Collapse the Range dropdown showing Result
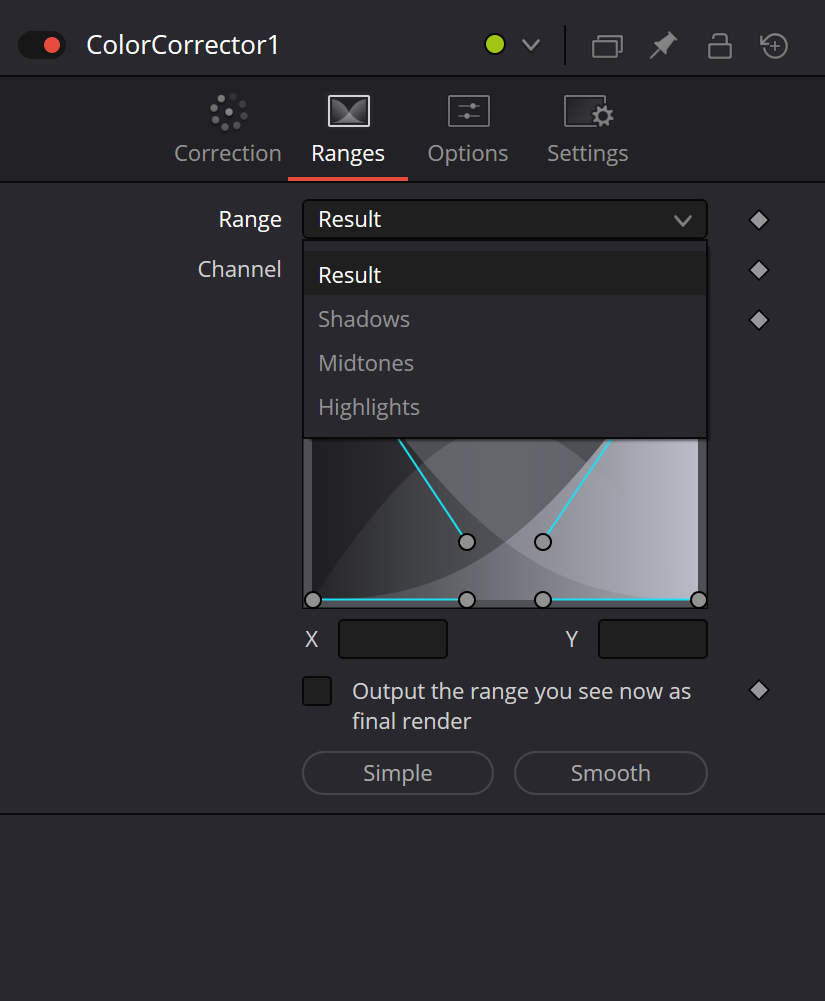 click(x=504, y=220)
